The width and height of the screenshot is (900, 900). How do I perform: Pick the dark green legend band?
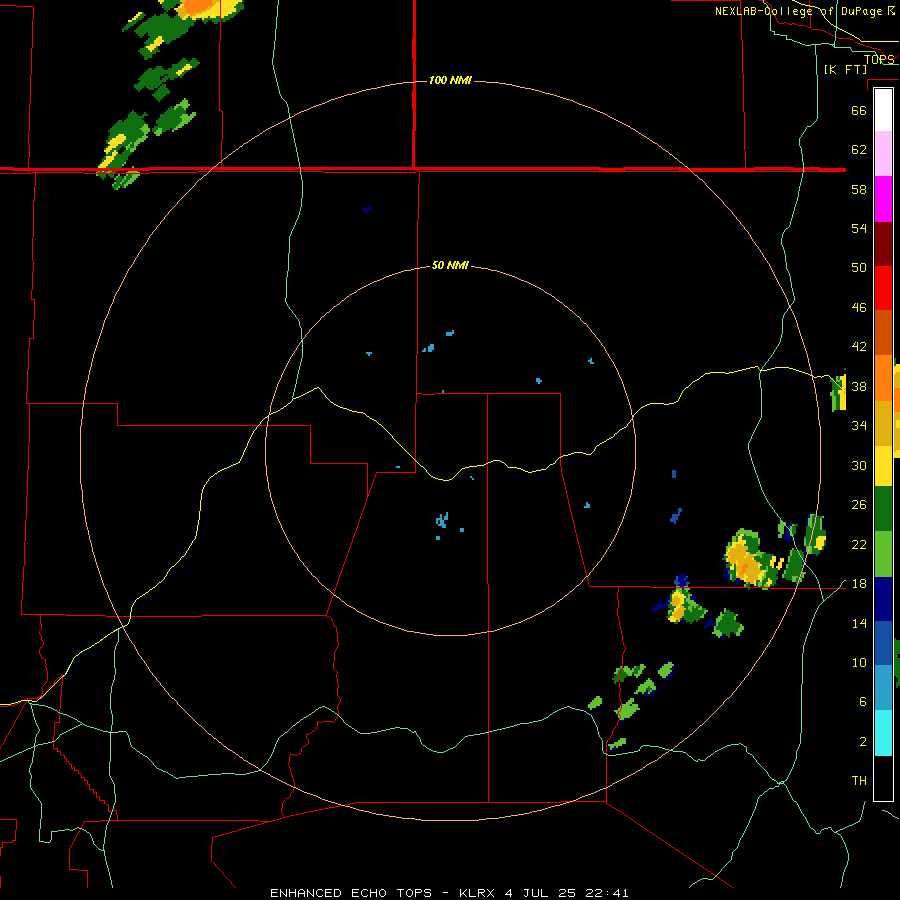pyautogui.click(x=883, y=509)
